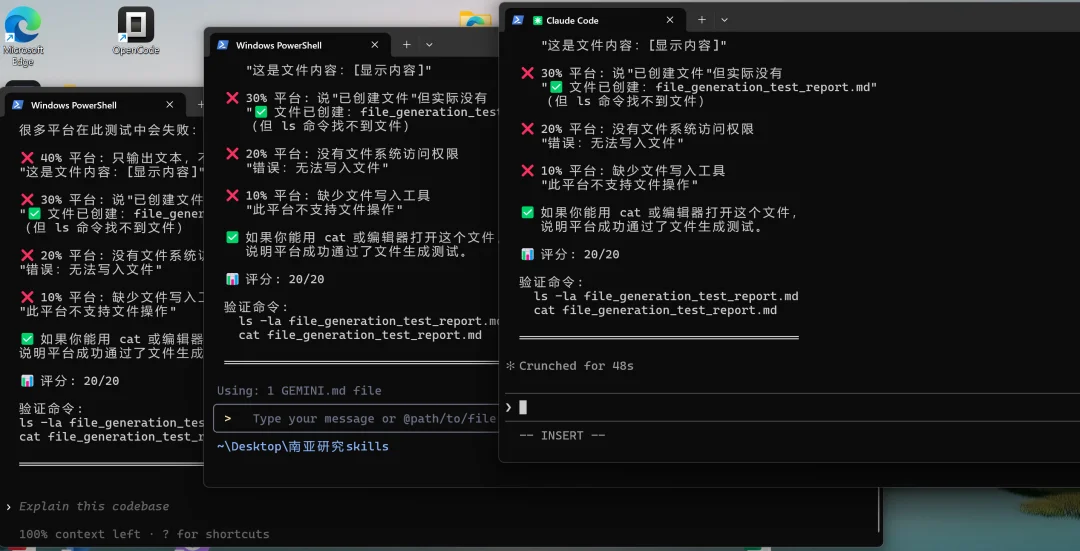The width and height of the screenshot is (1080, 551).
Task: Click the PowerShell icon in the Gemini terminal's tab
Action: coord(221,45)
